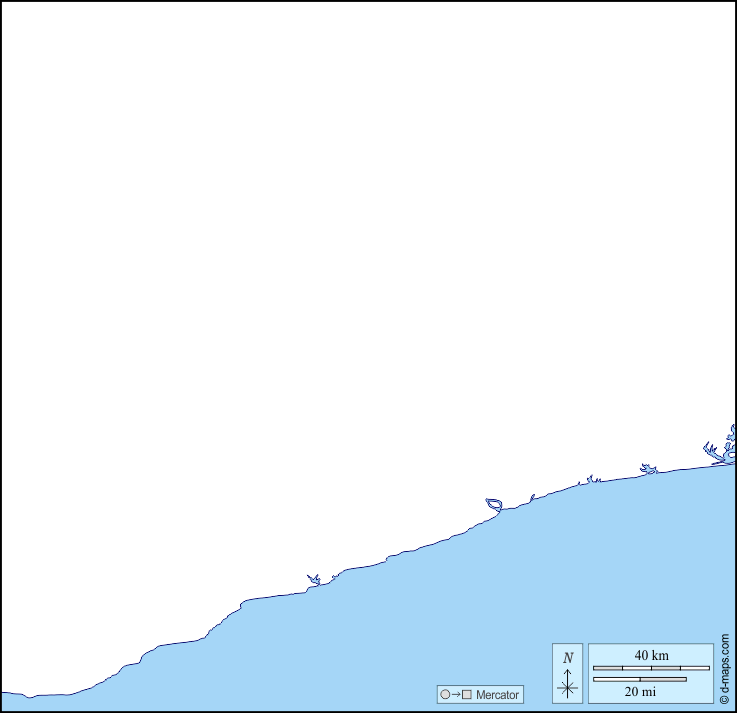Viewport: 737px width, 713px height.
Task: Click the north arrow compass icon
Action: pyautogui.click(x=567, y=674)
